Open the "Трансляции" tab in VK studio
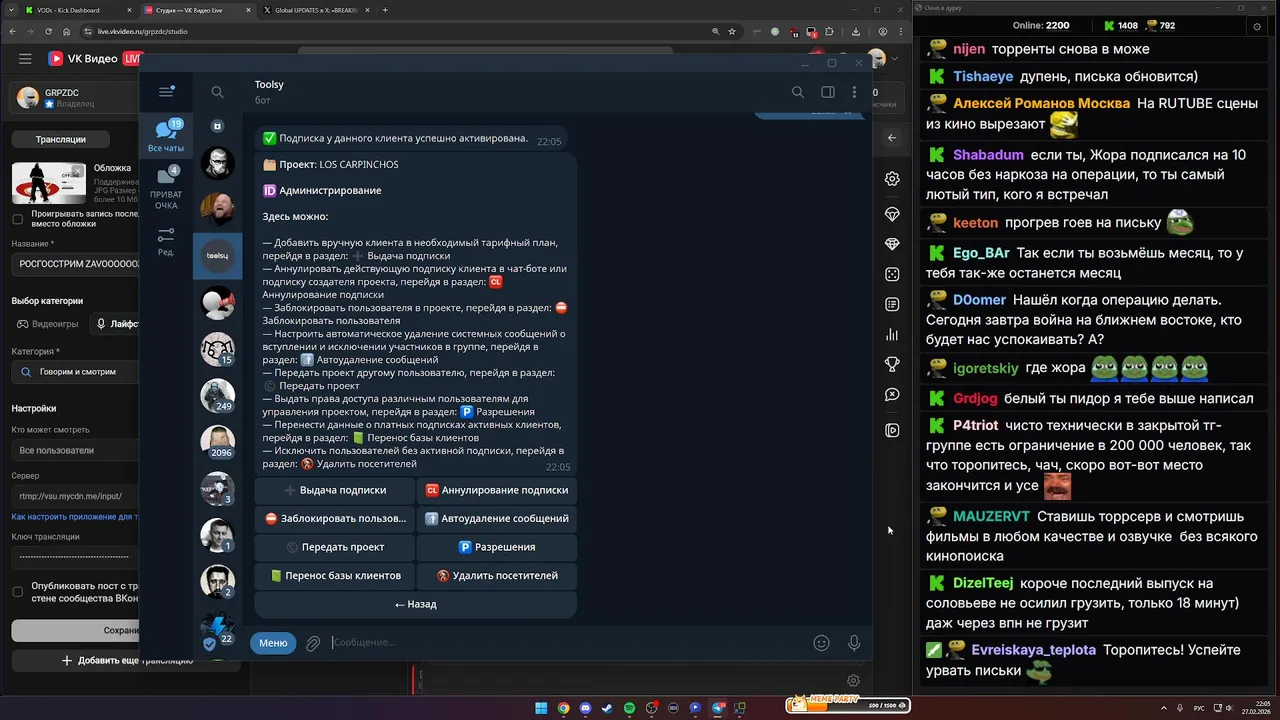The image size is (1280, 720). [x=60, y=139]
